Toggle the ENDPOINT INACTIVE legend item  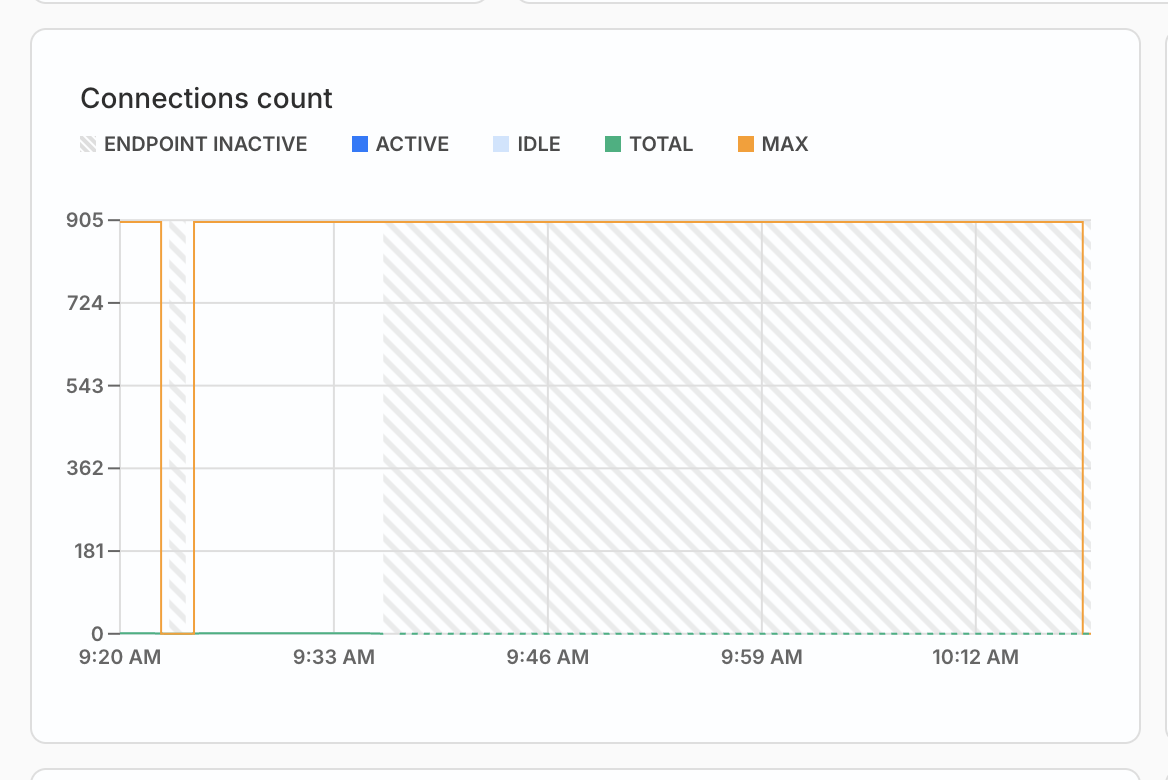(194, 144)
